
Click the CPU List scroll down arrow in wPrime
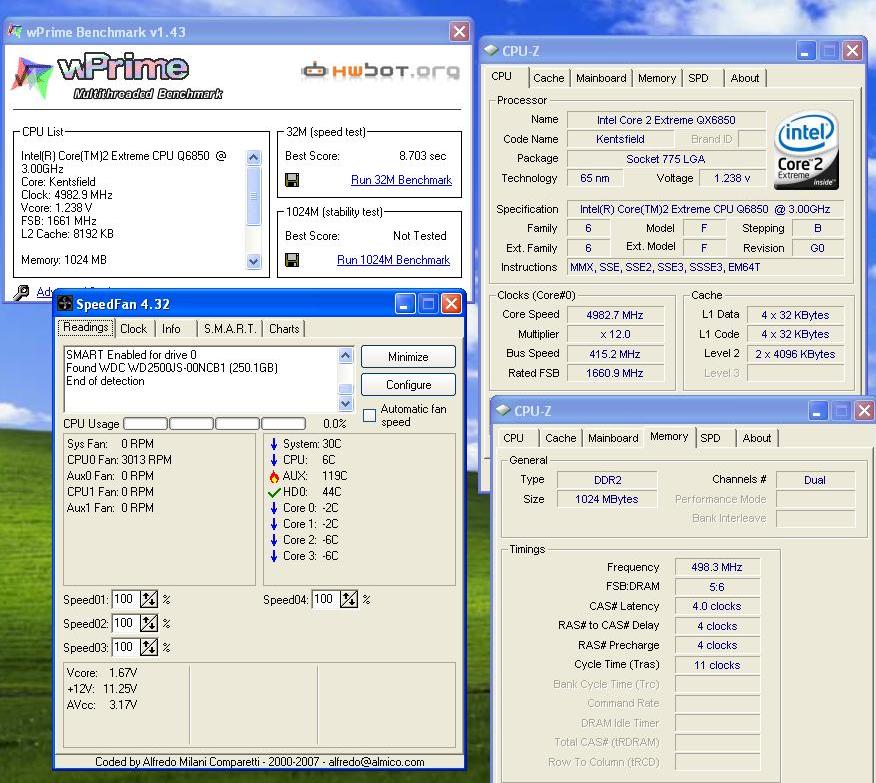click(254, 261)
